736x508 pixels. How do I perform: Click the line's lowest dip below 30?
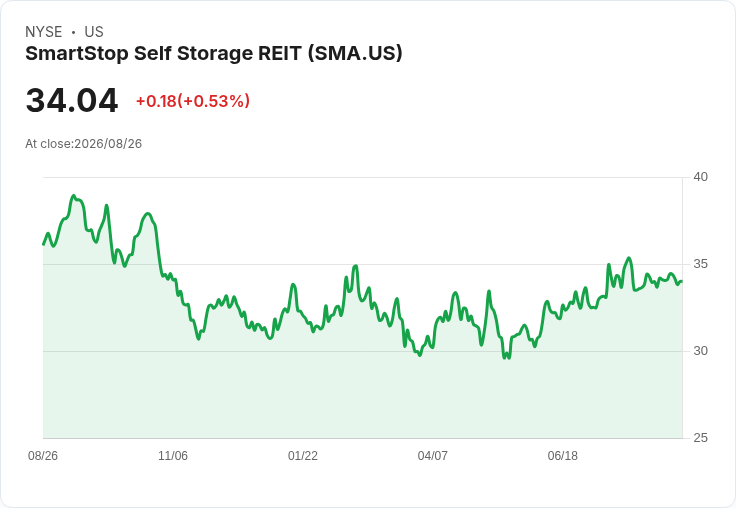point(505,358)
